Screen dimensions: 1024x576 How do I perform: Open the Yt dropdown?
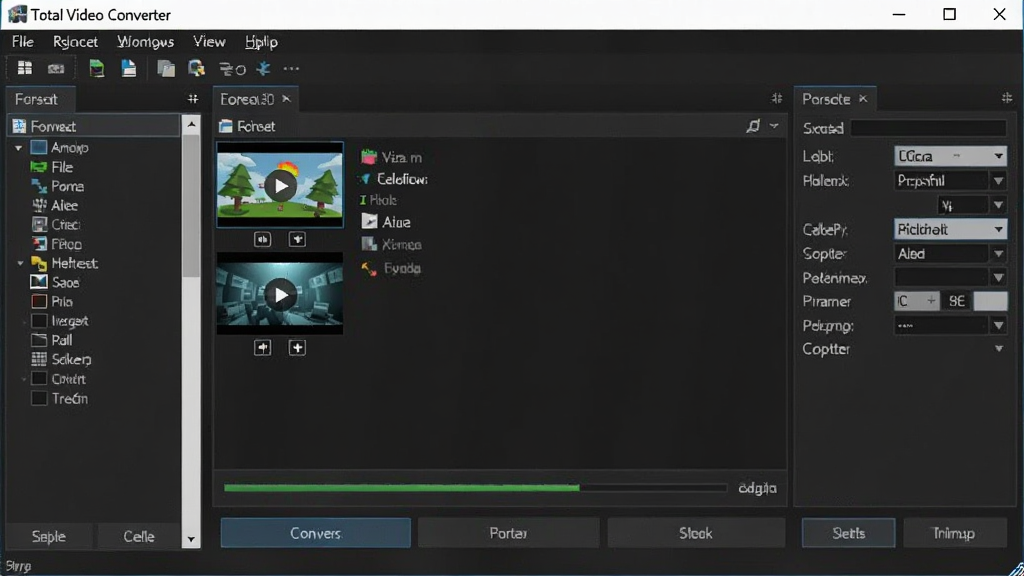pos(972,205)
